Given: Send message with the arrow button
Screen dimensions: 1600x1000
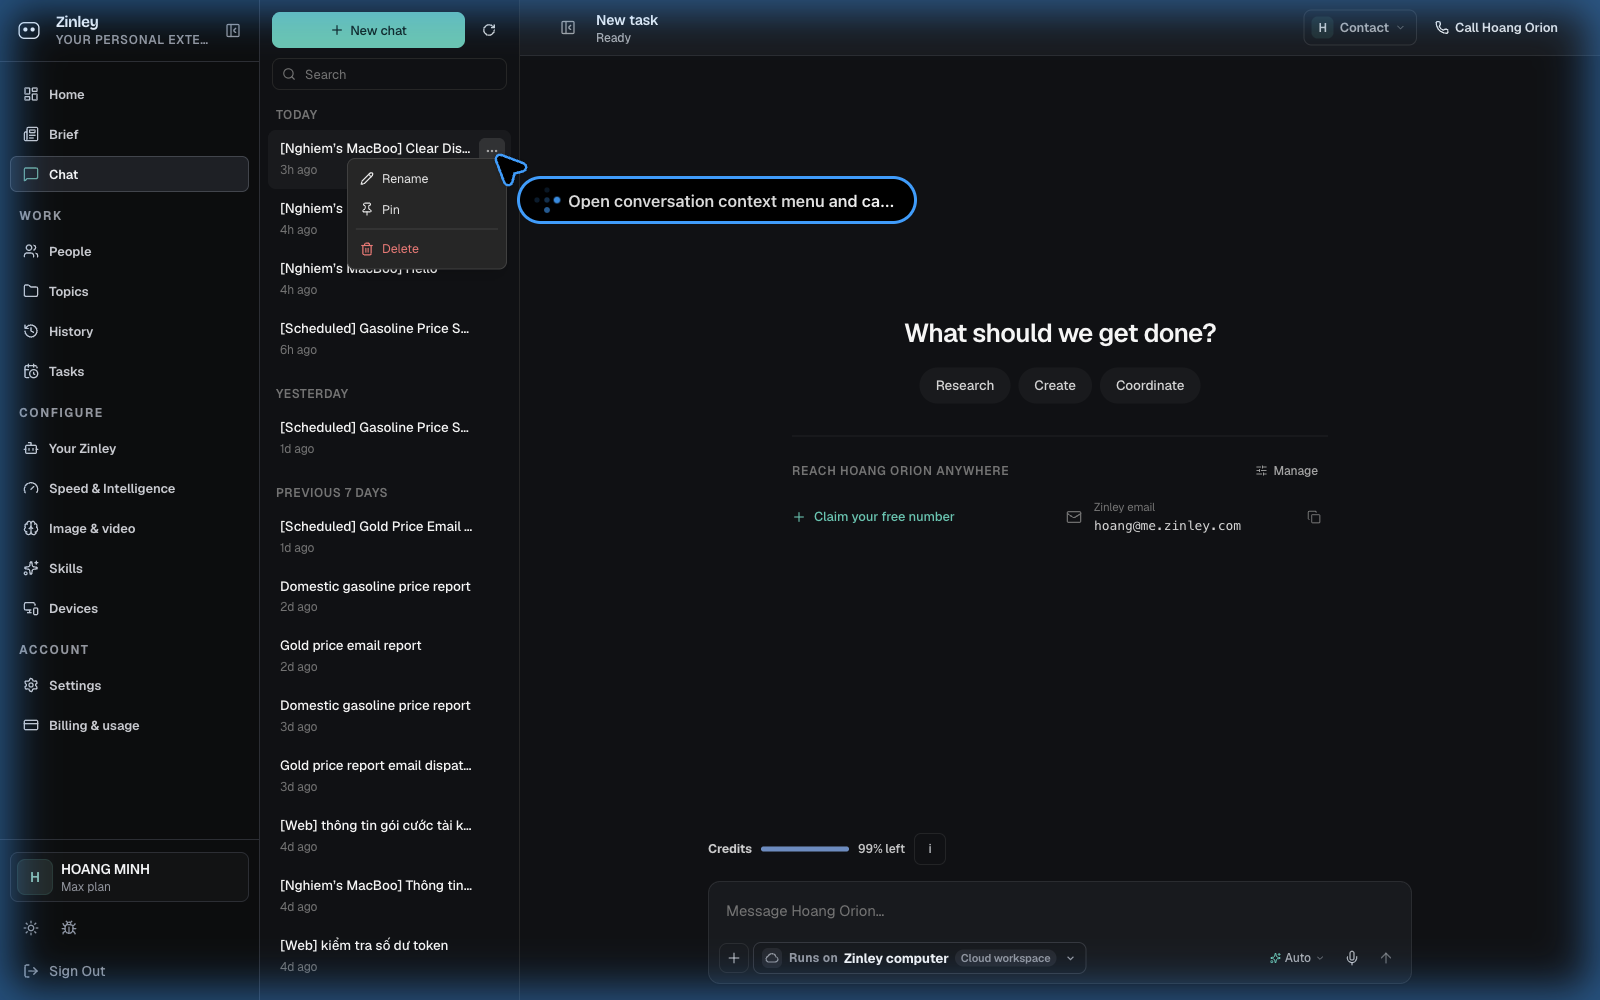Looking at the screenshot, I should [1386, 958].
